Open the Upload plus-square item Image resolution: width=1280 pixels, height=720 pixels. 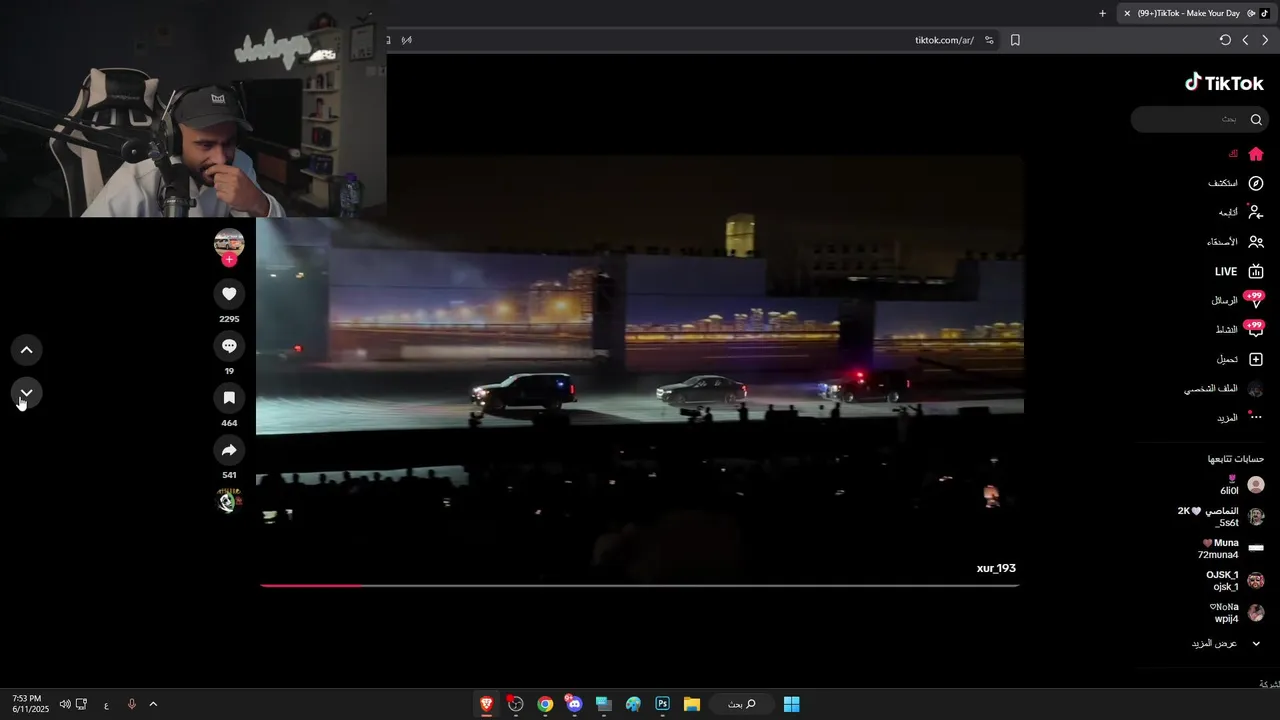[x=1240, y=359]
